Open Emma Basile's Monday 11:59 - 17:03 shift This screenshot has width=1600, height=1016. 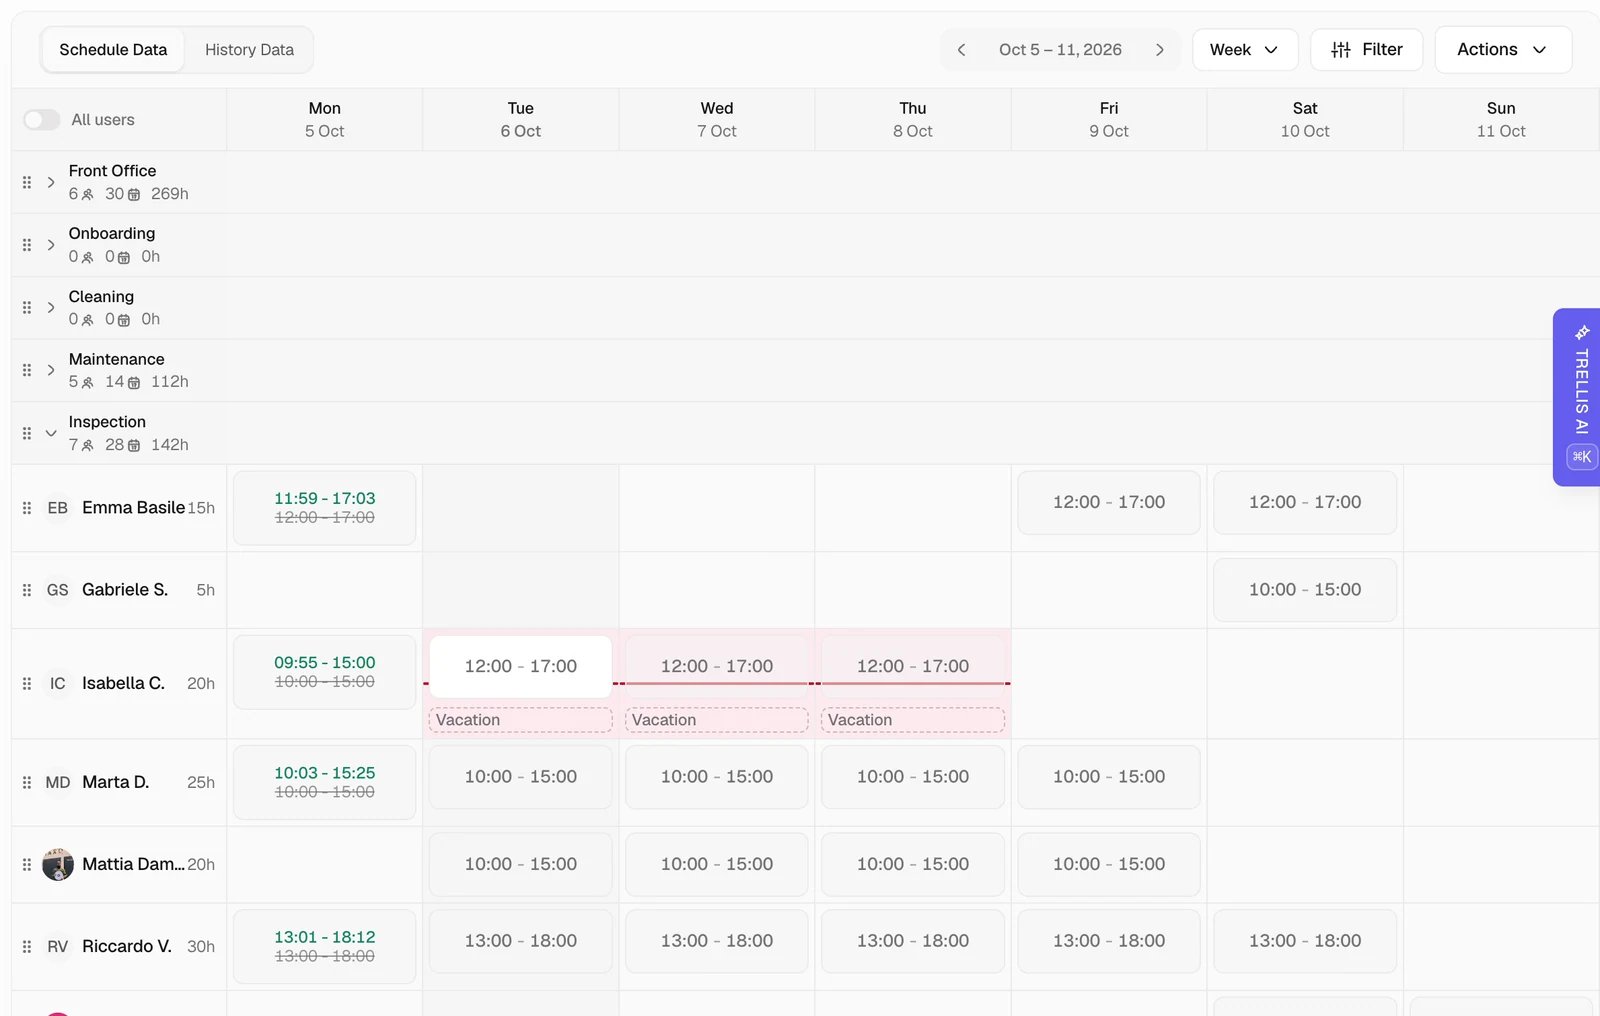(325, 508)
